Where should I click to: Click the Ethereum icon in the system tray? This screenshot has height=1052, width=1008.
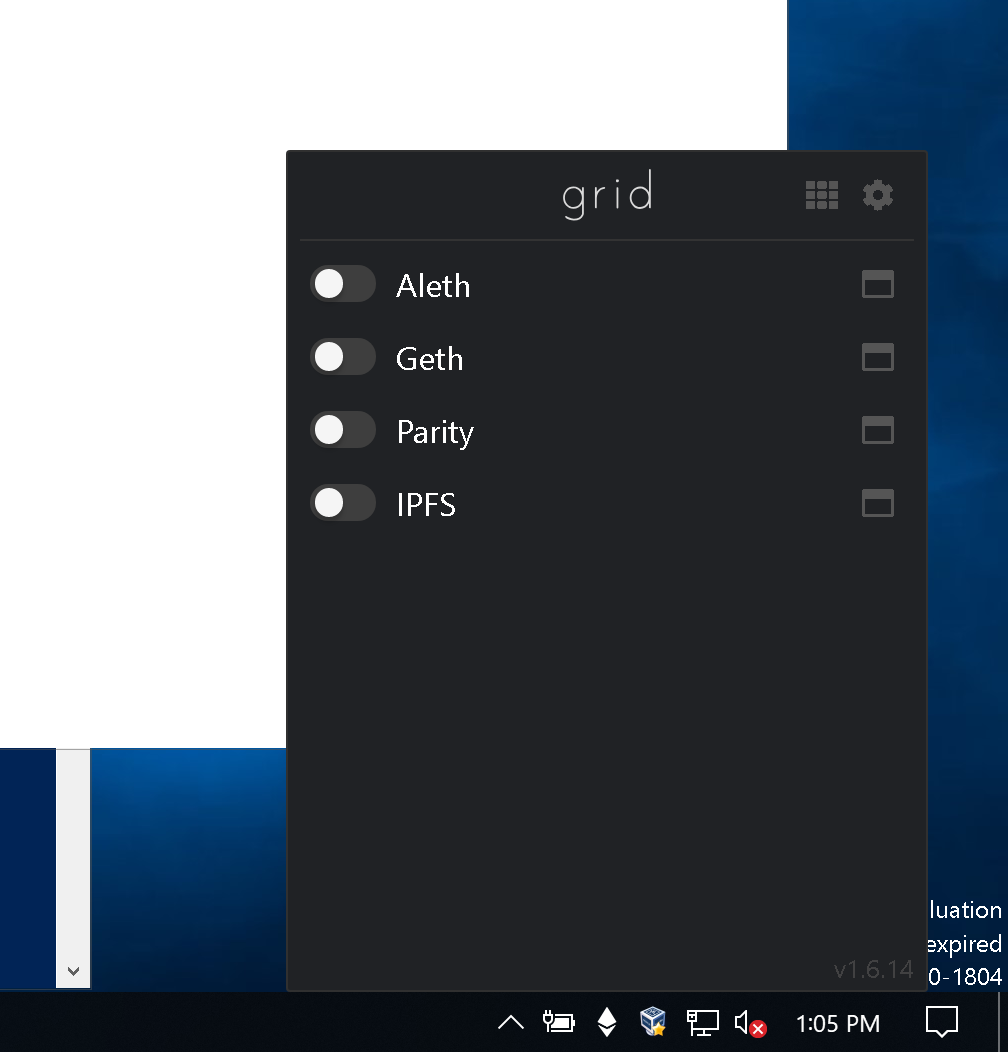607,1022
